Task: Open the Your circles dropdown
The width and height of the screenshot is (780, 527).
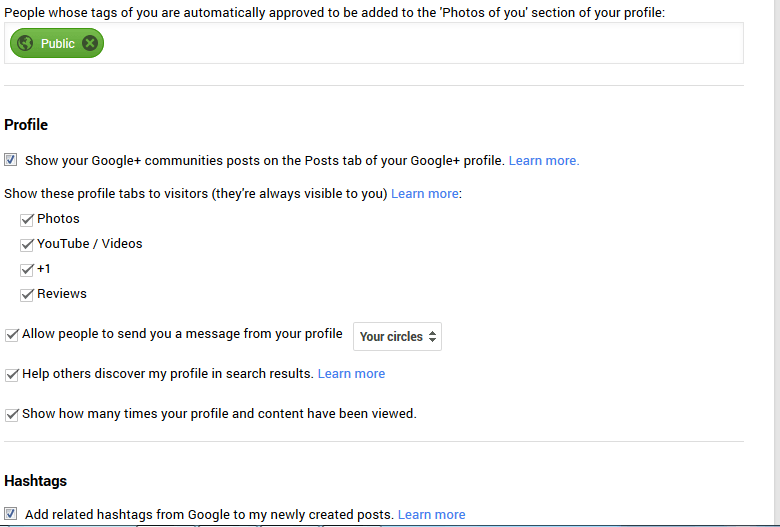Action: (397, 336)
